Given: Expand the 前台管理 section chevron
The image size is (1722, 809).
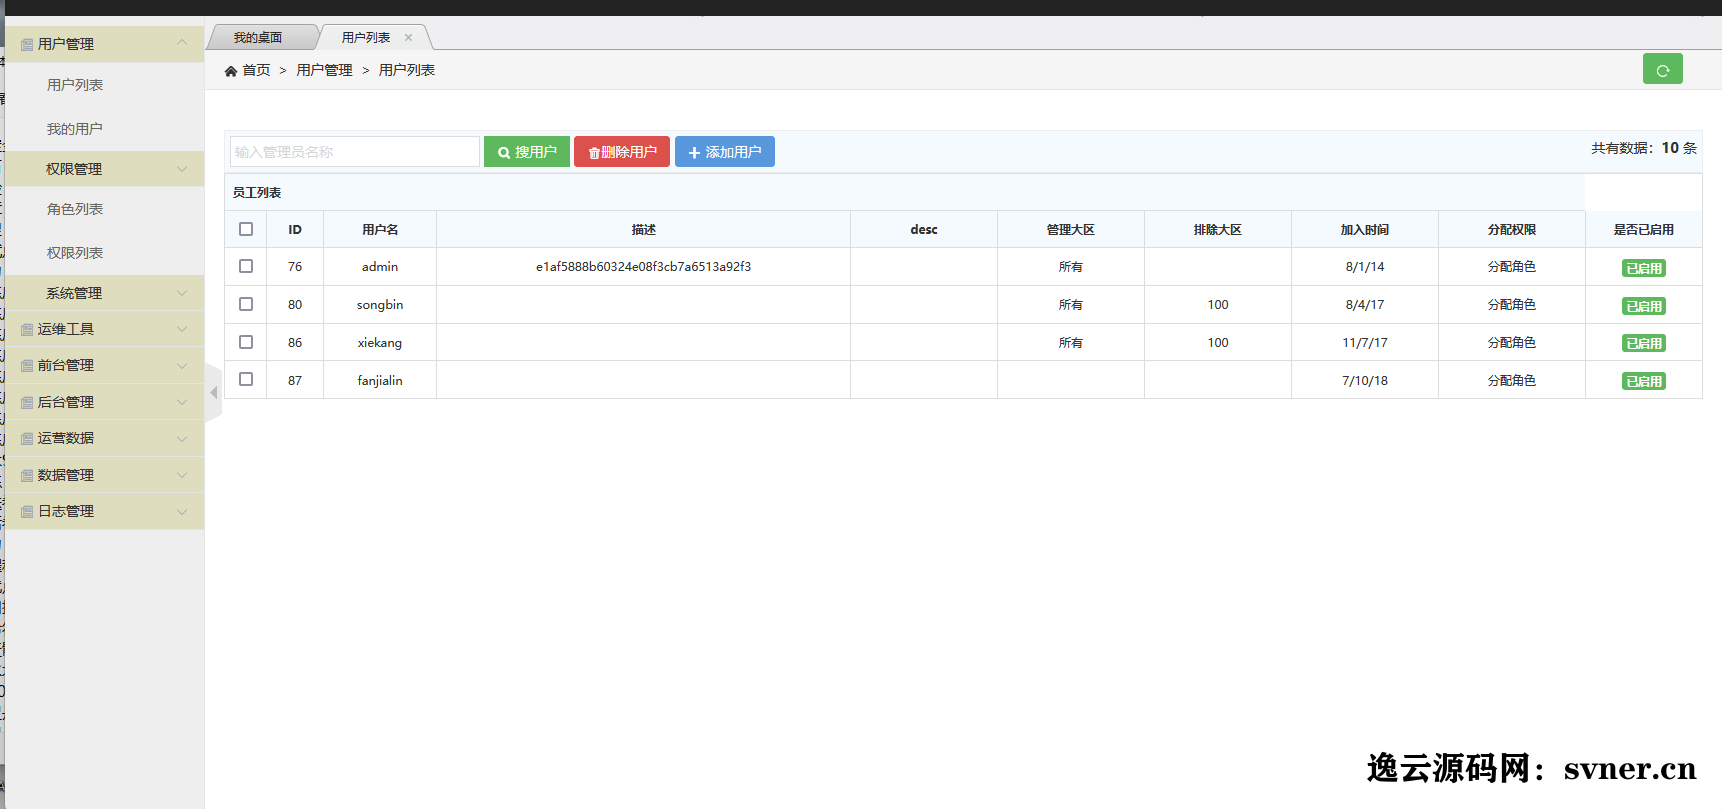Looking at the screenshot, I should pyautogui.click(x=182, y=366).
